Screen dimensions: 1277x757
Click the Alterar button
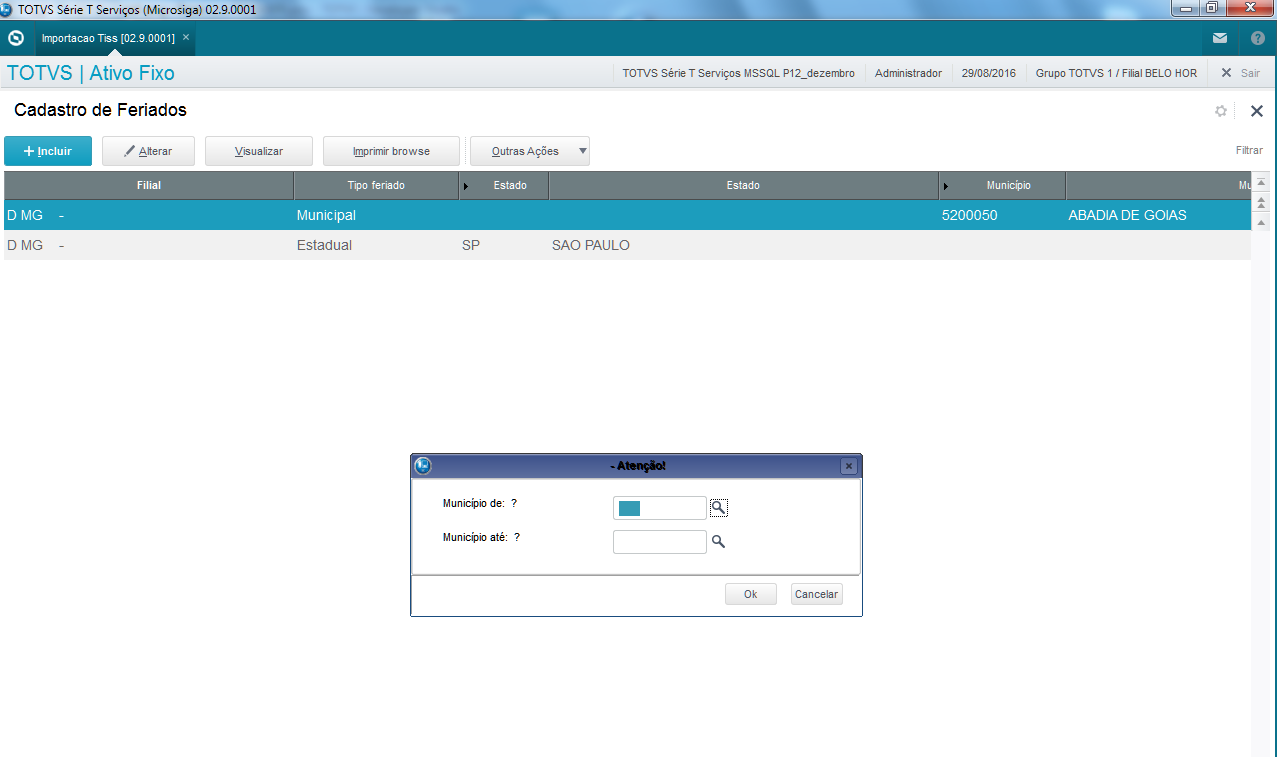point(148,151)
